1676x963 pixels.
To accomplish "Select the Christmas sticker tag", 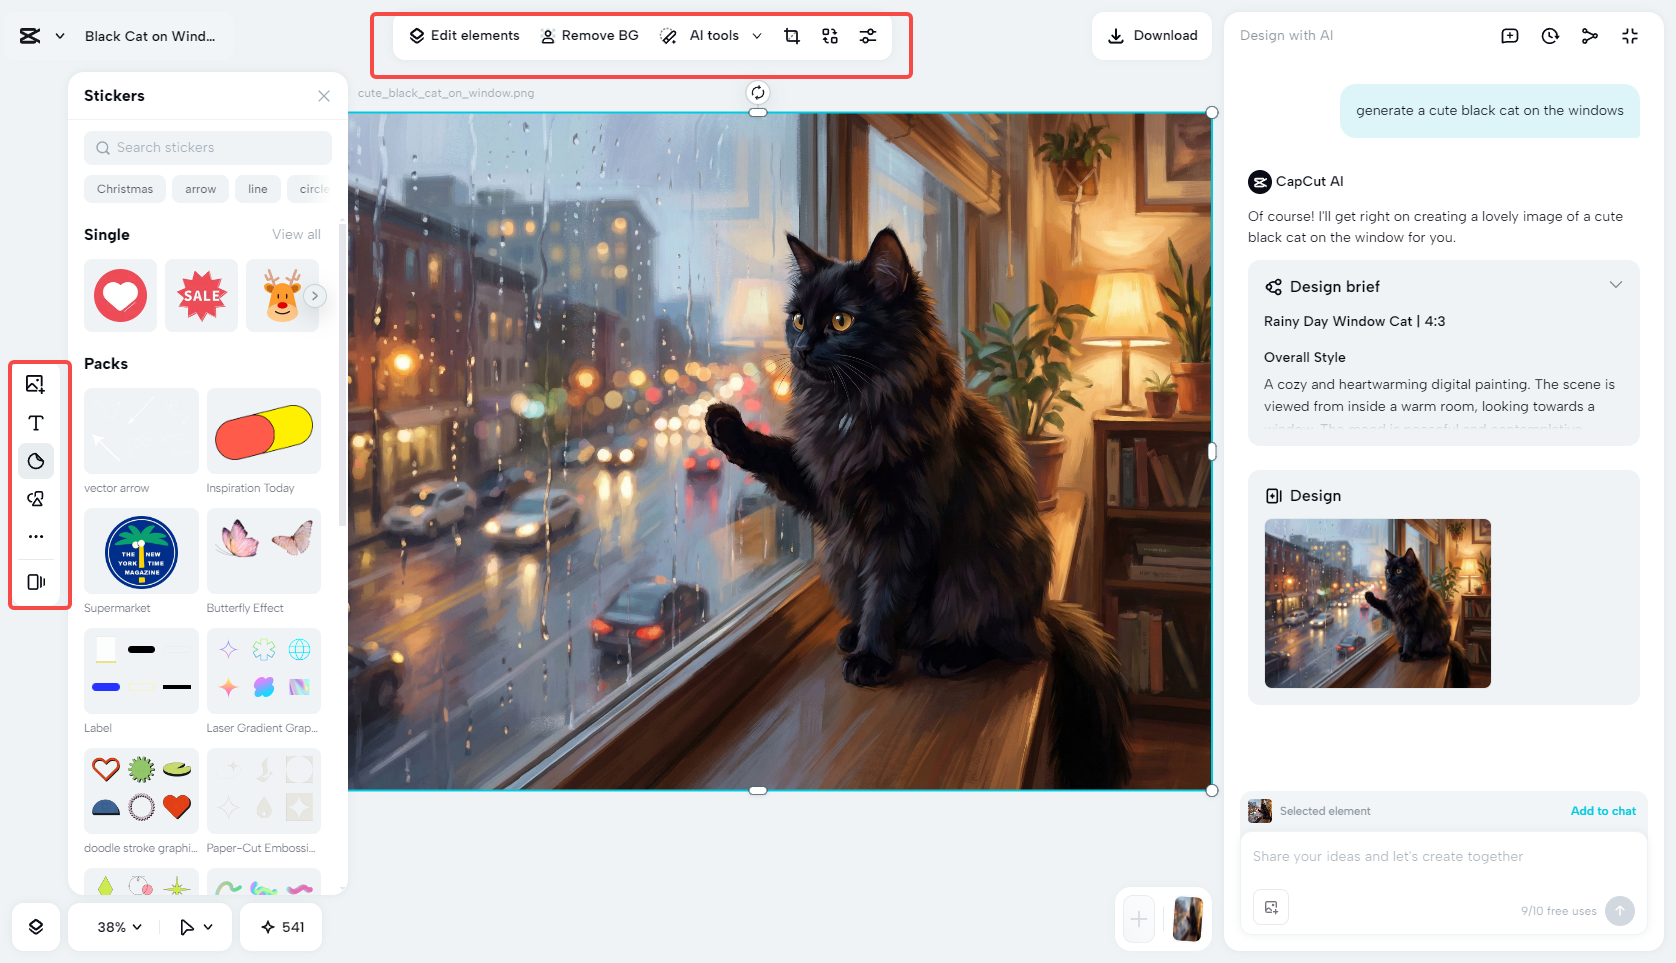I will (x=125, y=189).
